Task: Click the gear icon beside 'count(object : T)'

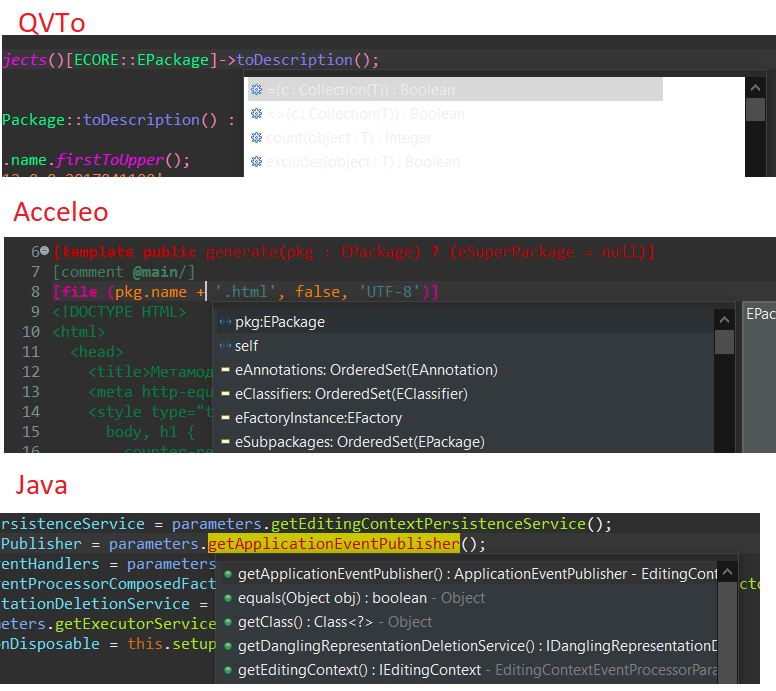Action: [x=256, y=138]
